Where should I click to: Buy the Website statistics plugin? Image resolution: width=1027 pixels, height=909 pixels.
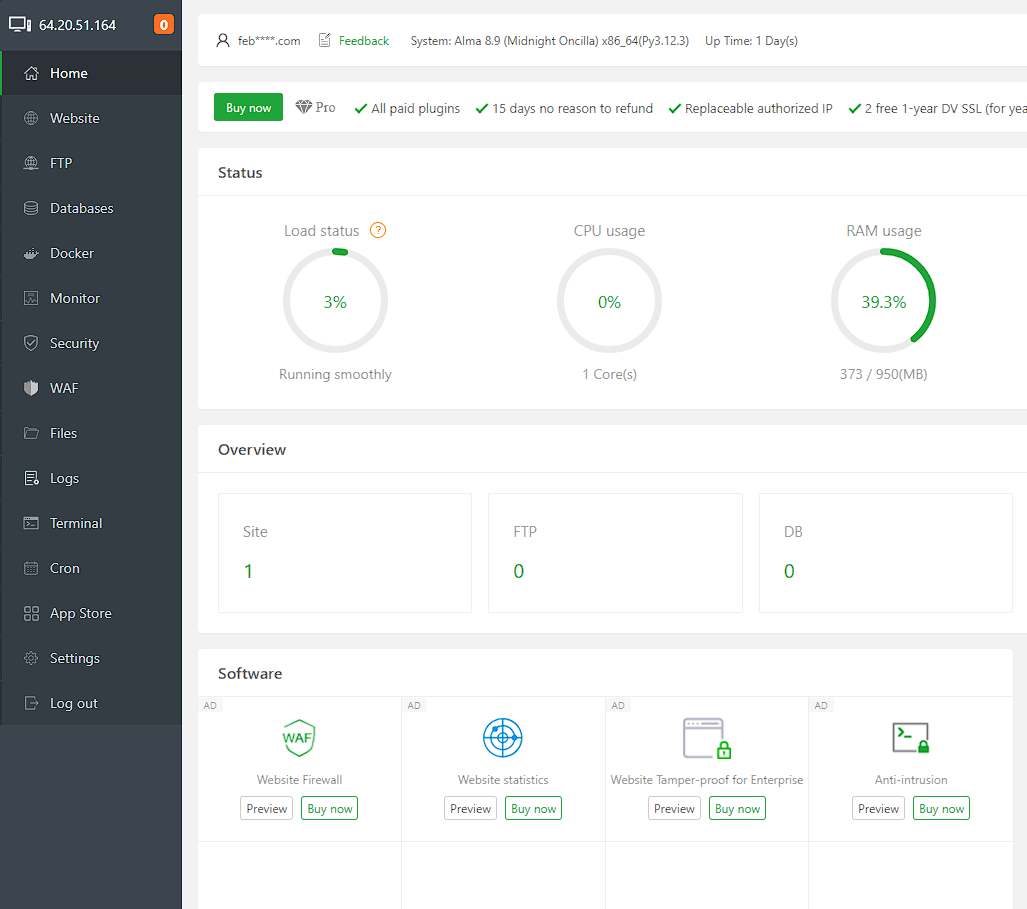point(533,809)
